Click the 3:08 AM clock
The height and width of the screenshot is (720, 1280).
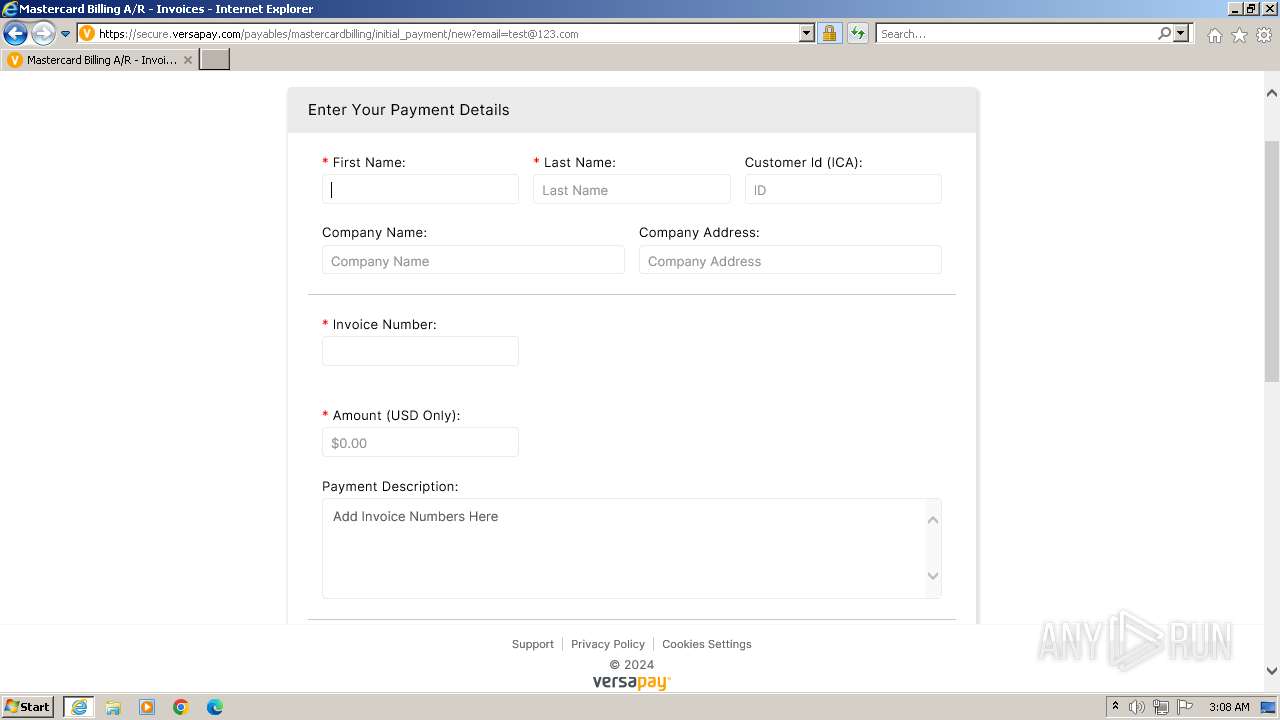(x=1229, y=707)
